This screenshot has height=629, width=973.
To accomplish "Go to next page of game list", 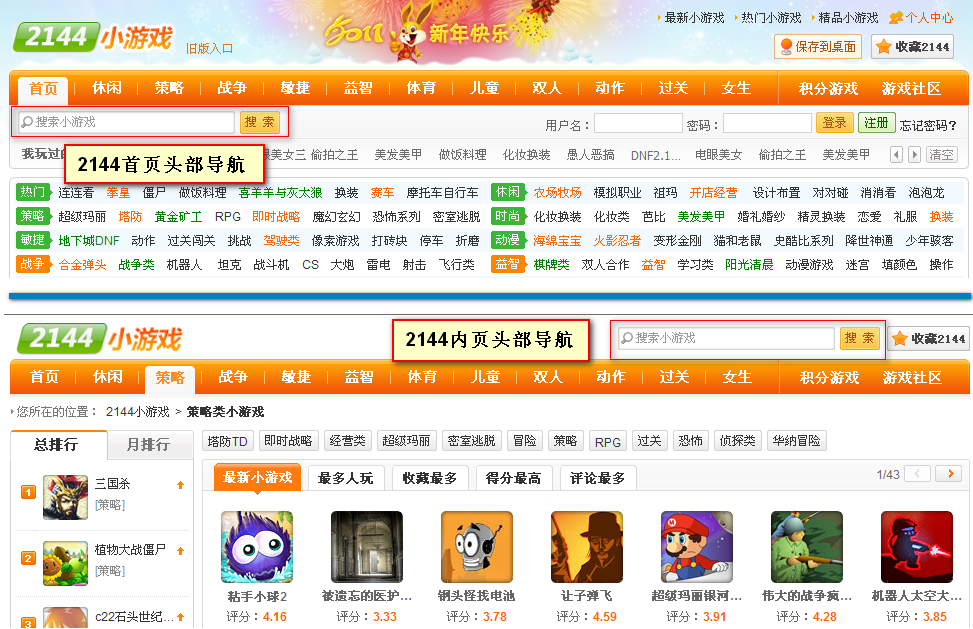I will pos(948,474).
